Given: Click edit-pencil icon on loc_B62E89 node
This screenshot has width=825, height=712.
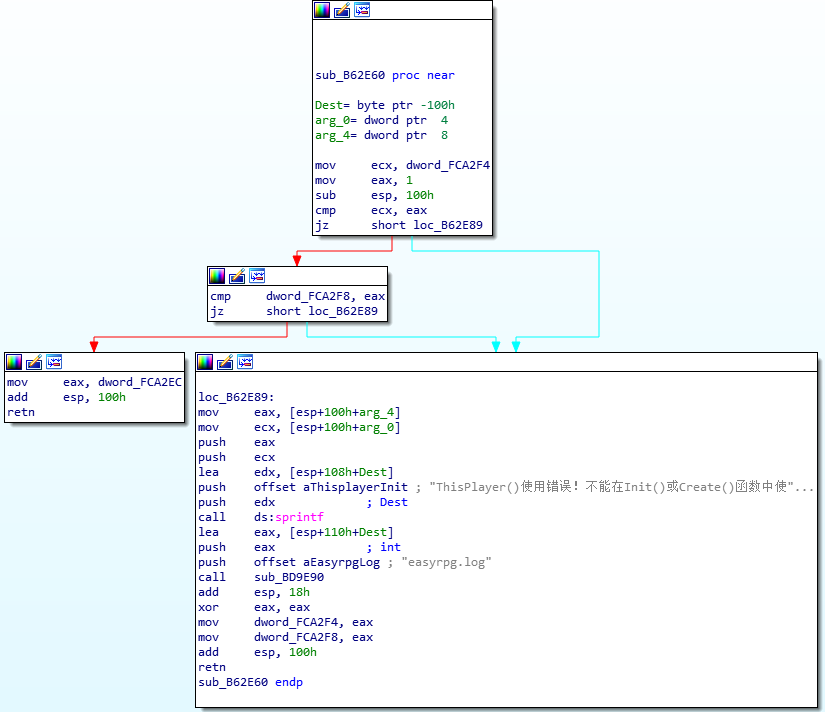Looking at the screenshot, I should [225, 362].
